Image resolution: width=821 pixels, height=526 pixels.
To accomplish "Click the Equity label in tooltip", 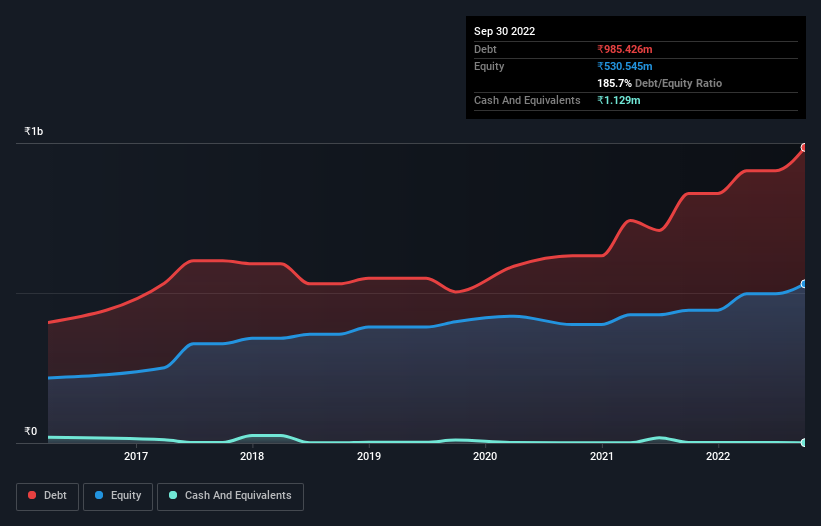I will 489,66.
